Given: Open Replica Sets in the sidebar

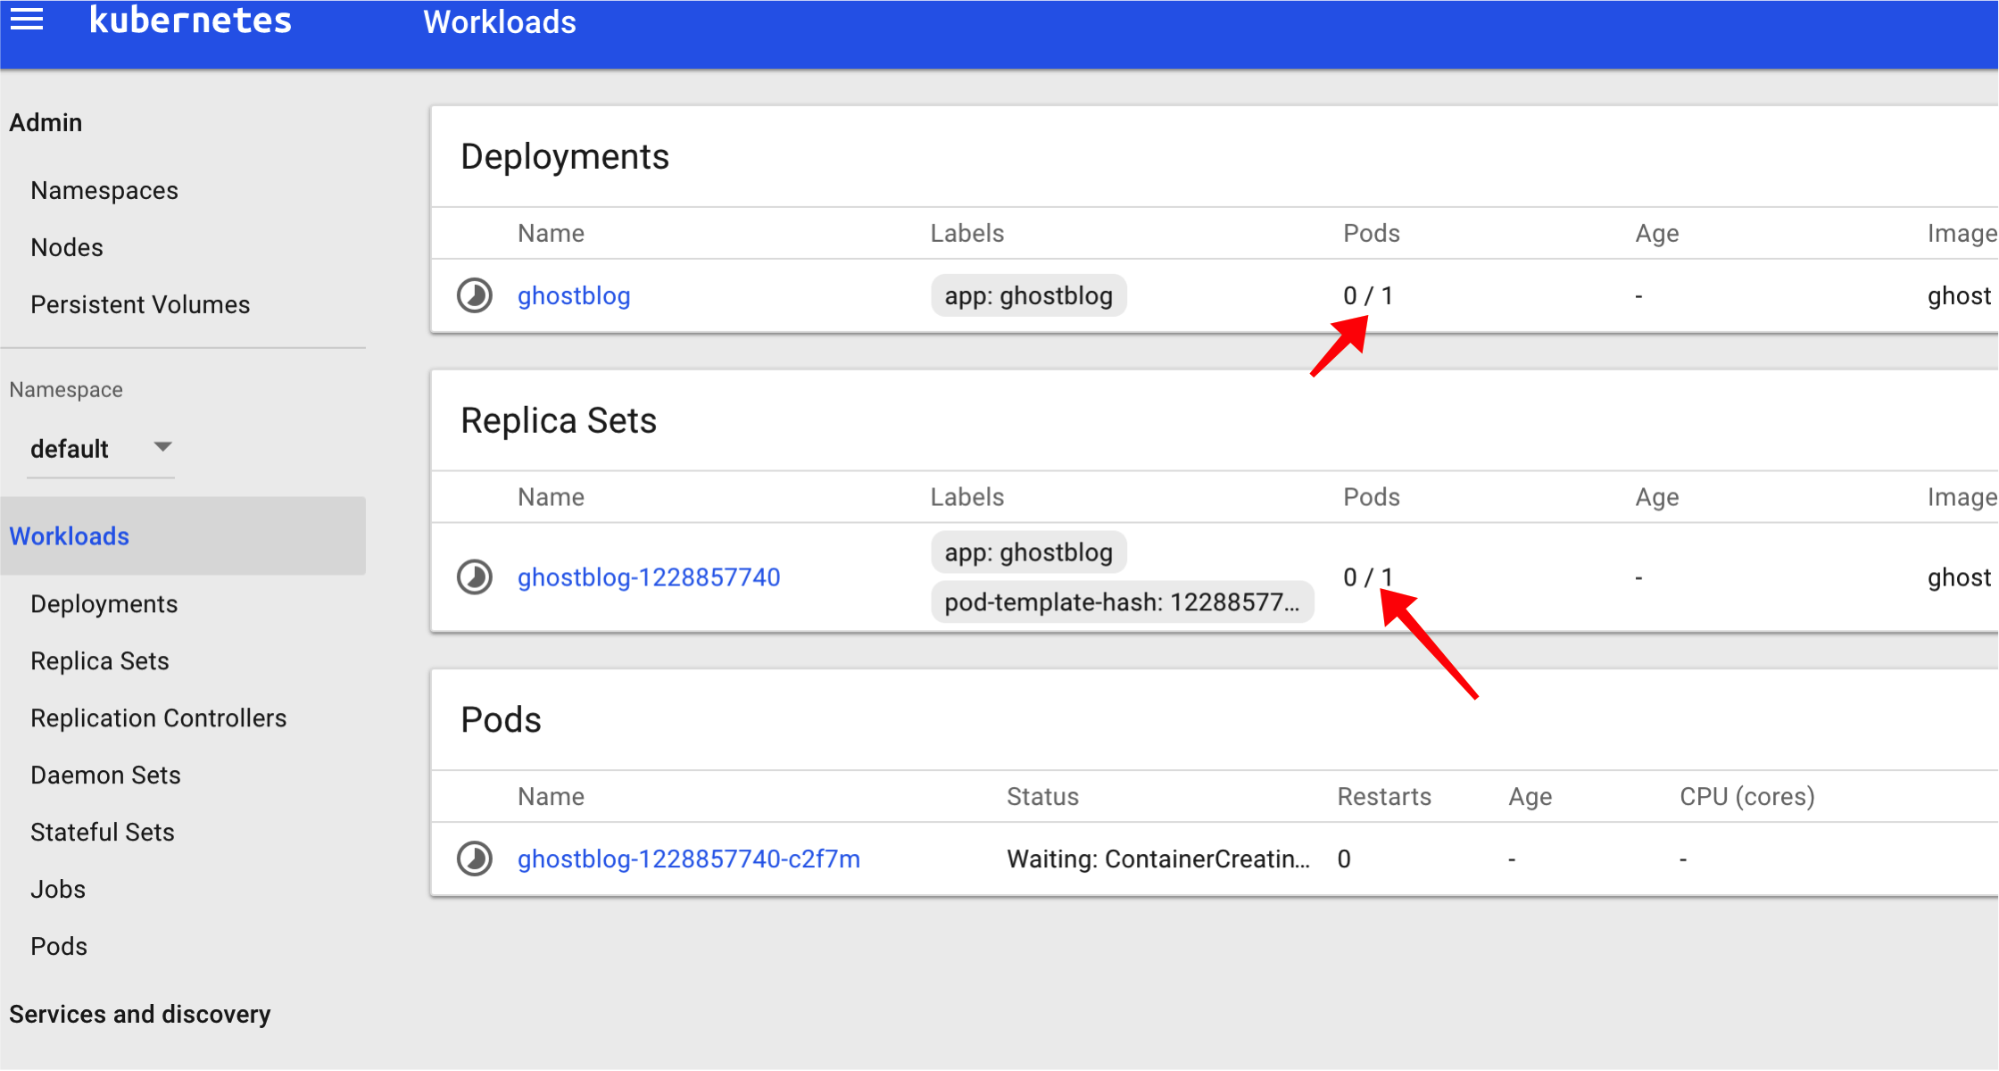Looking at the screenshot, I should 100,661.
